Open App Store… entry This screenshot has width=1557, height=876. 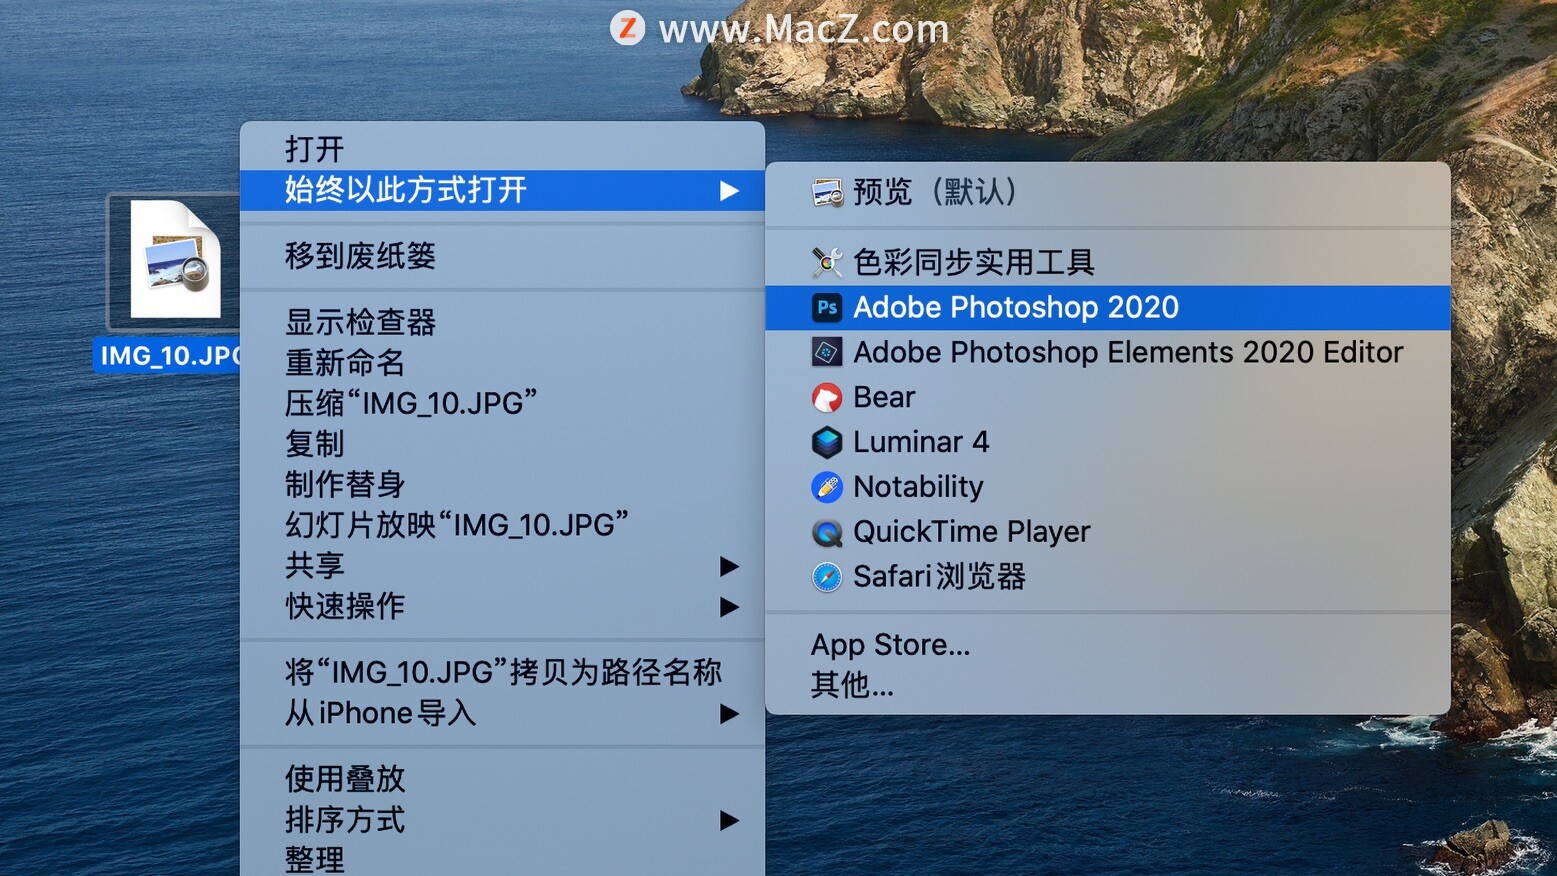coord(1108,645)
